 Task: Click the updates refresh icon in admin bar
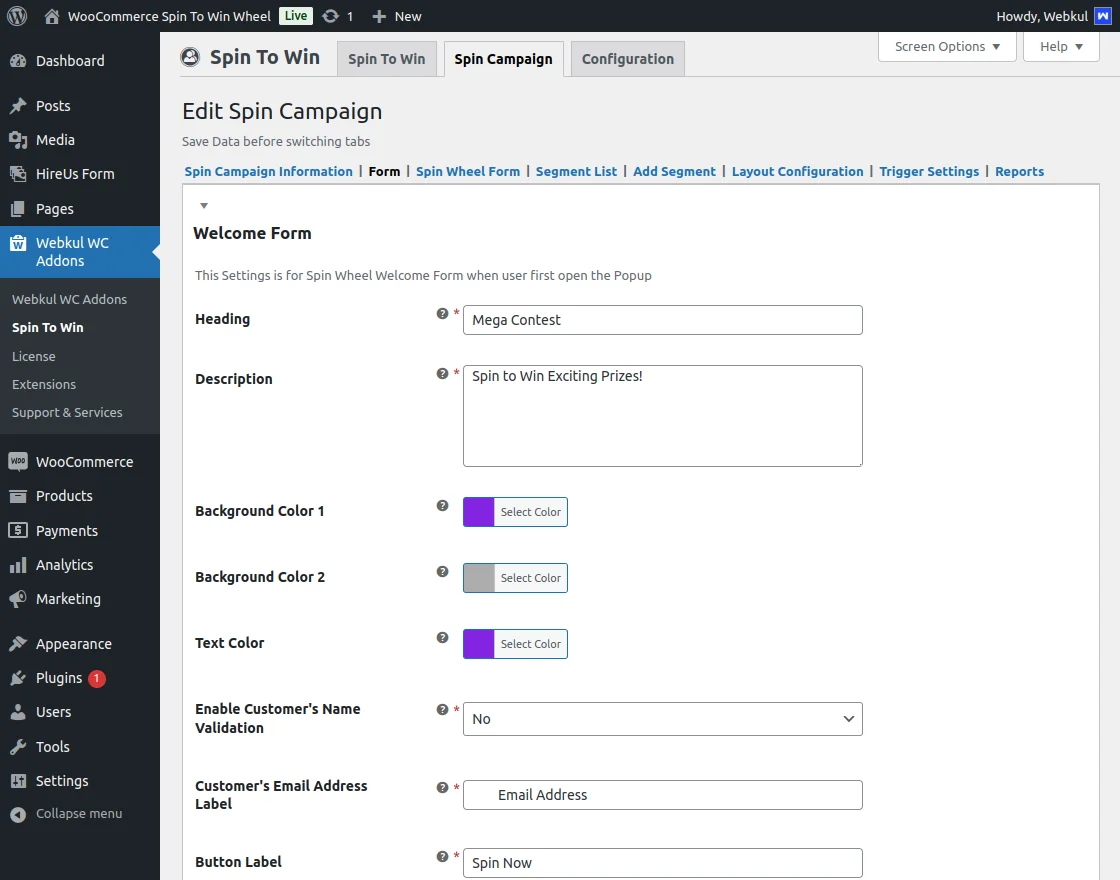[330, 16]
